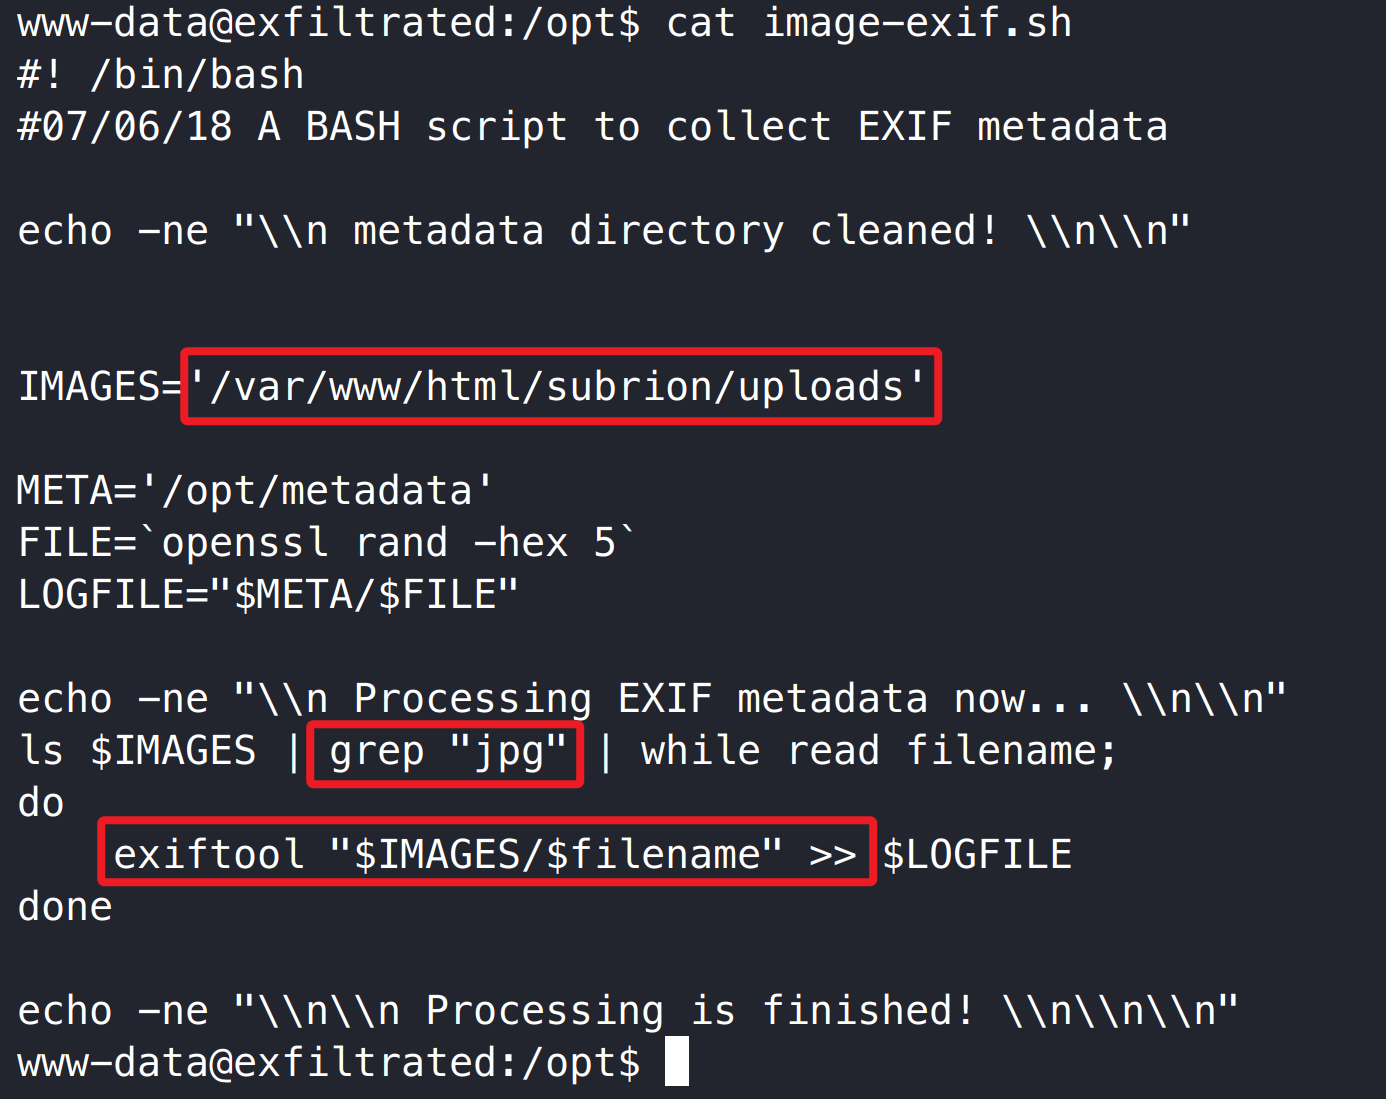Viewport: 1386px width, 1099px height.
Task: Click the red-boxed grep "jpg" command
Action: 446,752
